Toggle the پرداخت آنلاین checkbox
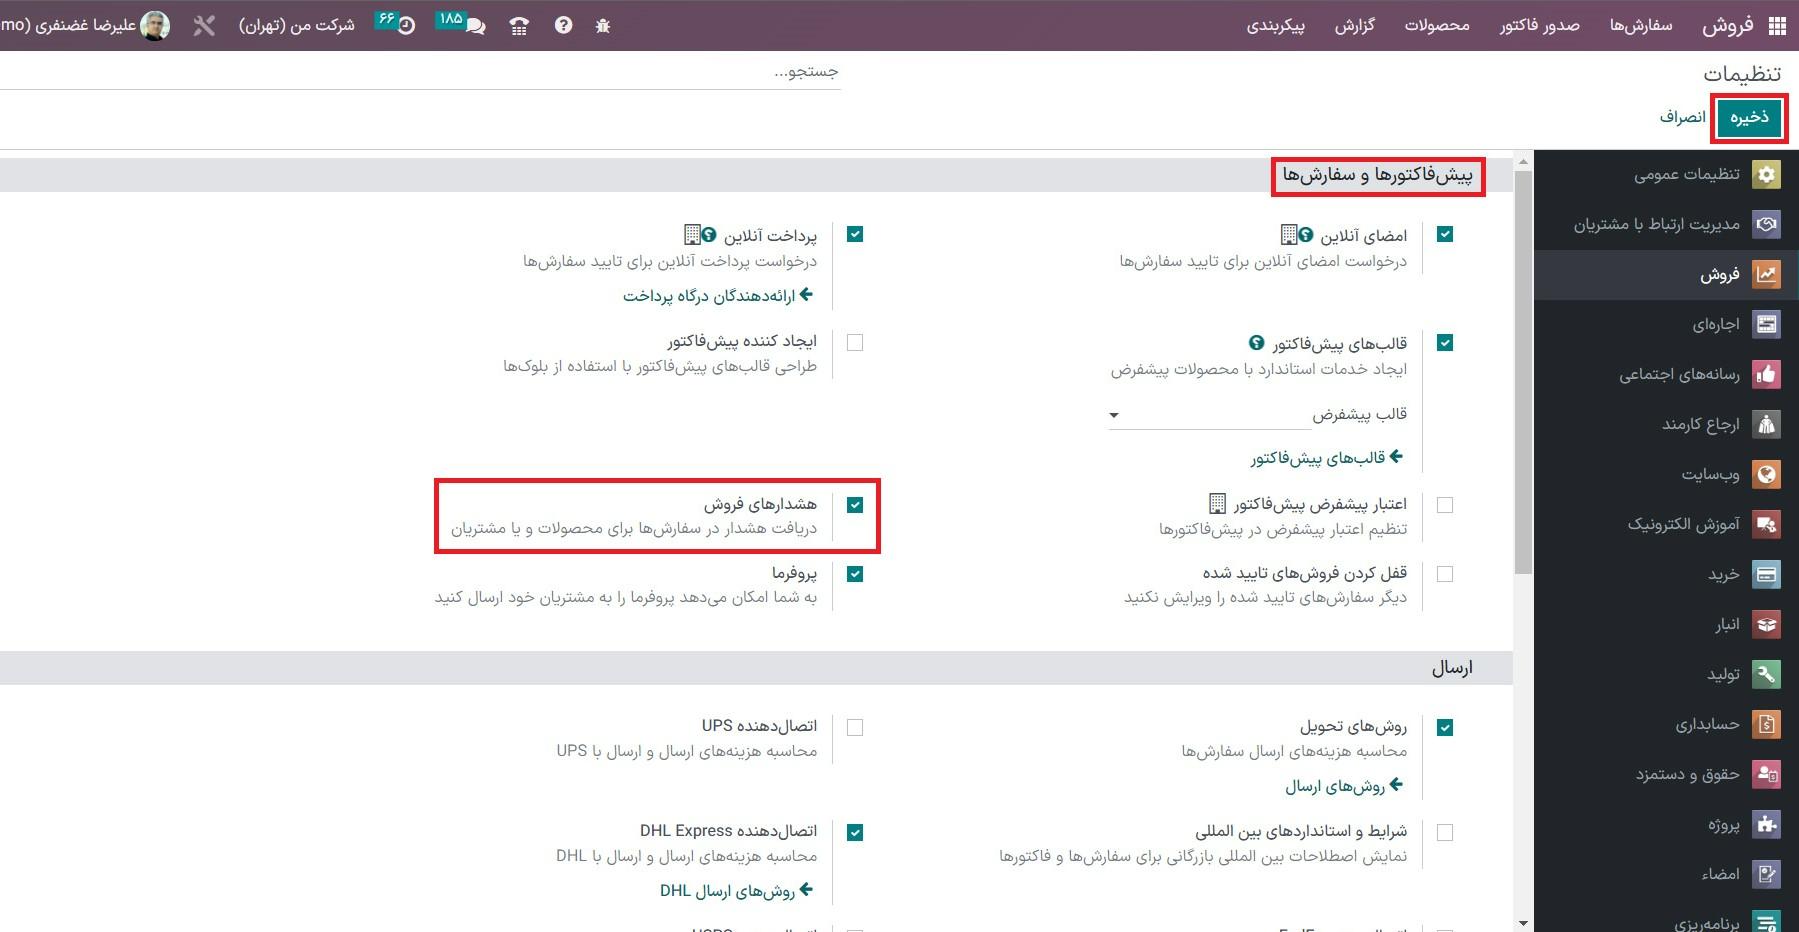 (855, 234)
